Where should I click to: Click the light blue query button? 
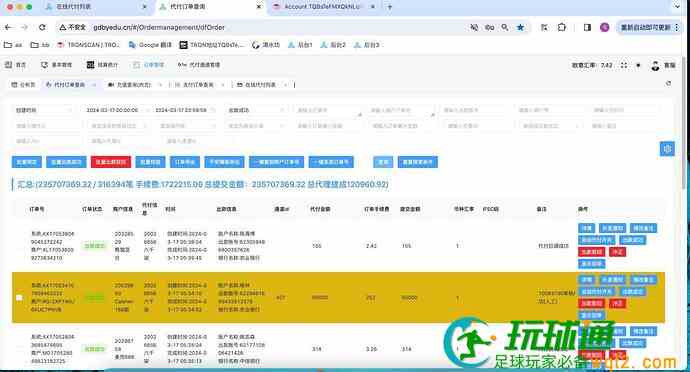pos(383,162)
